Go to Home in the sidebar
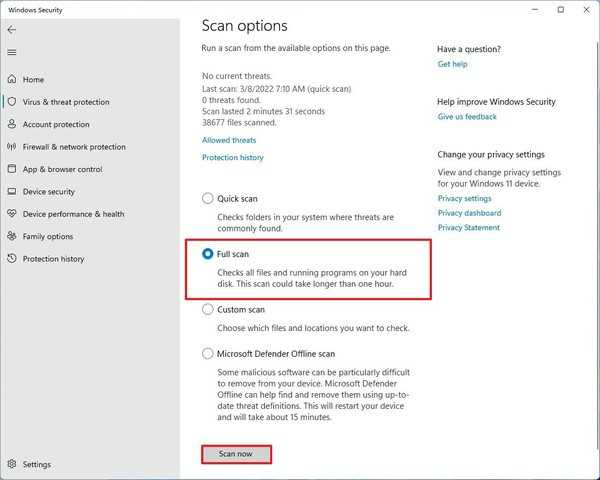600x480 pixels. pyautogui.click(x=33, y=80)
